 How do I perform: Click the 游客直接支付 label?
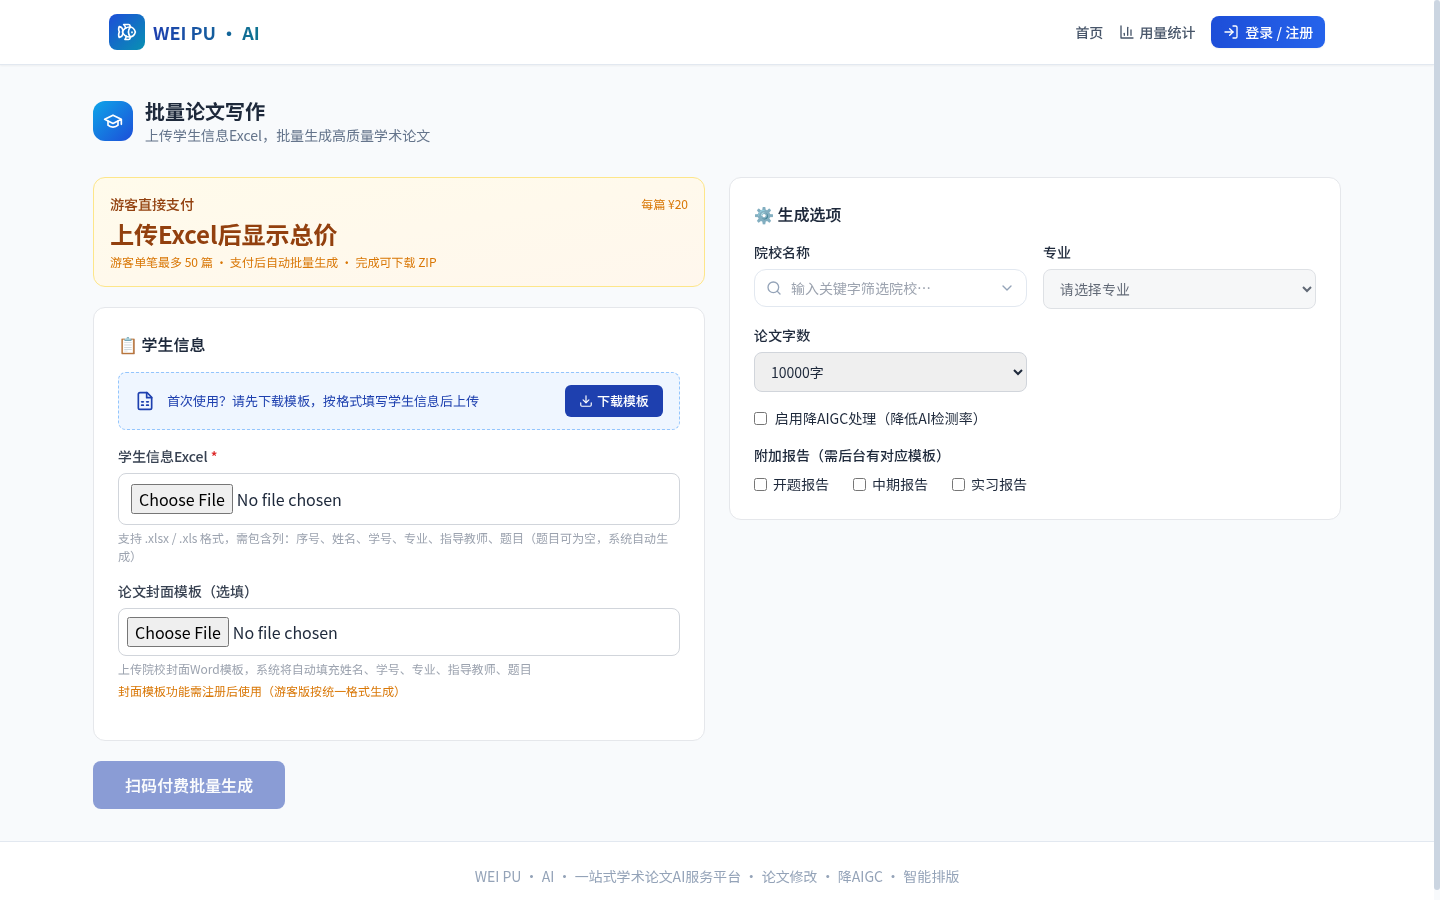click(152, 204)
